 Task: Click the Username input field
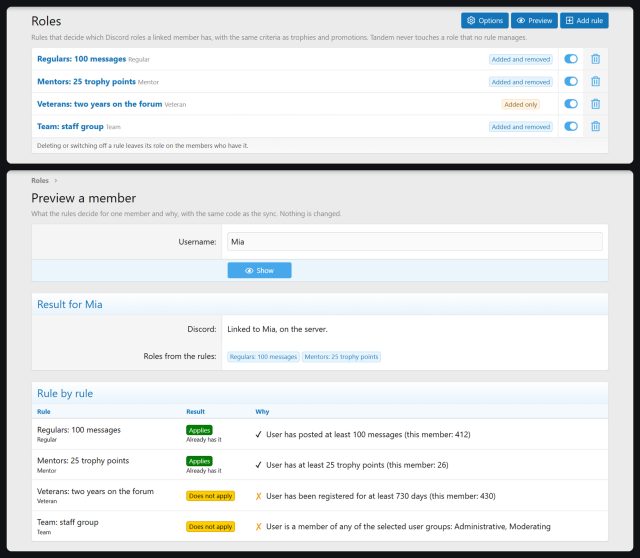click(415, 242)
